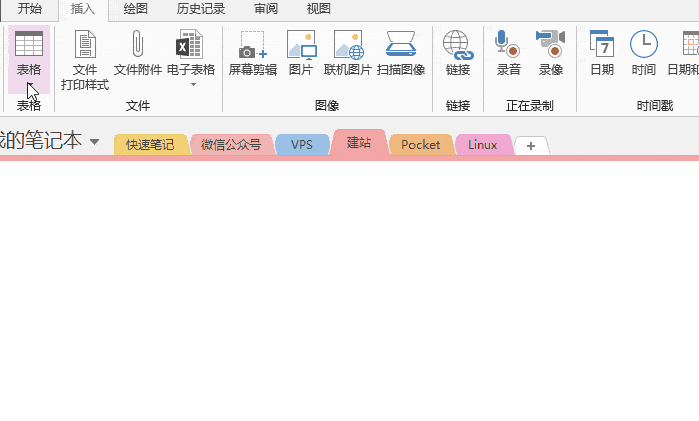The image size is (699, 421).
Task: Add a new section with plus tab
Action: point(531,146)
